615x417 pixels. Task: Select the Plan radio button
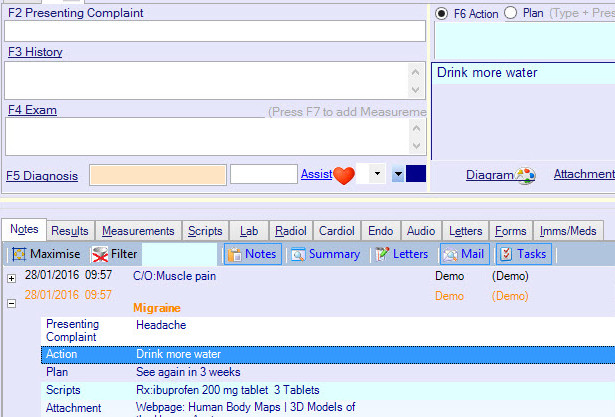tap(510, 13)
